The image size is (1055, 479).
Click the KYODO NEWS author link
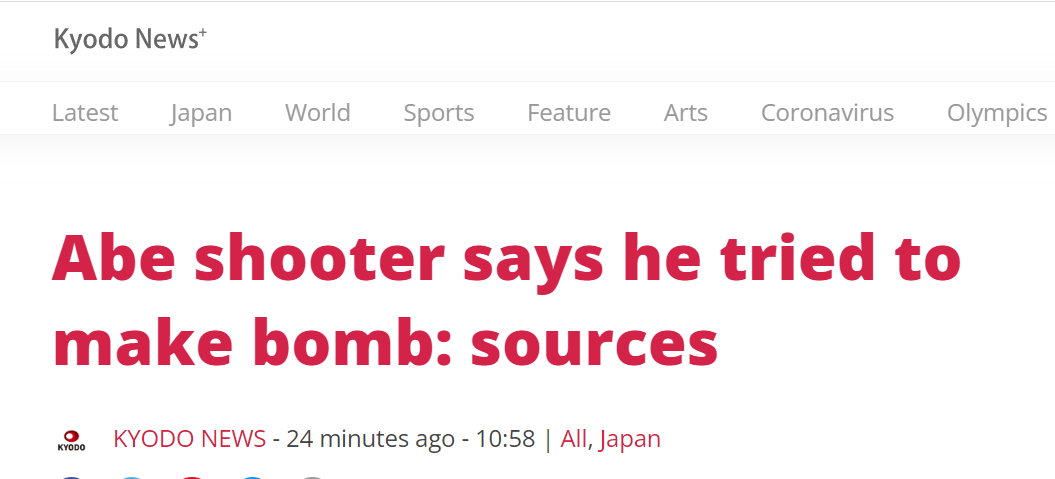[x=190, y=439]
